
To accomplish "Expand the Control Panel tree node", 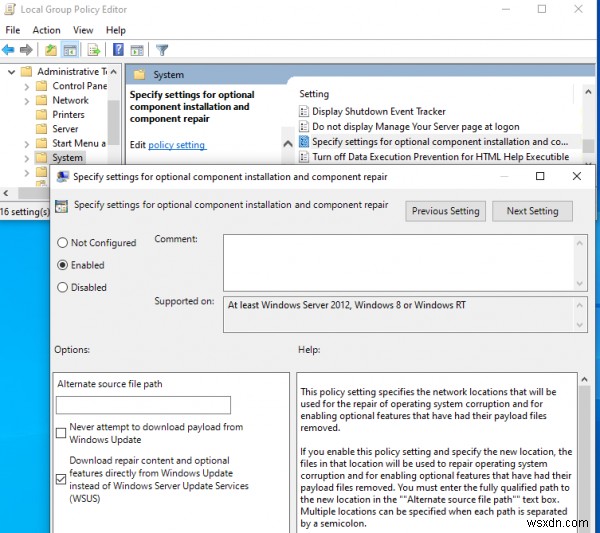I will coord(26,87).
